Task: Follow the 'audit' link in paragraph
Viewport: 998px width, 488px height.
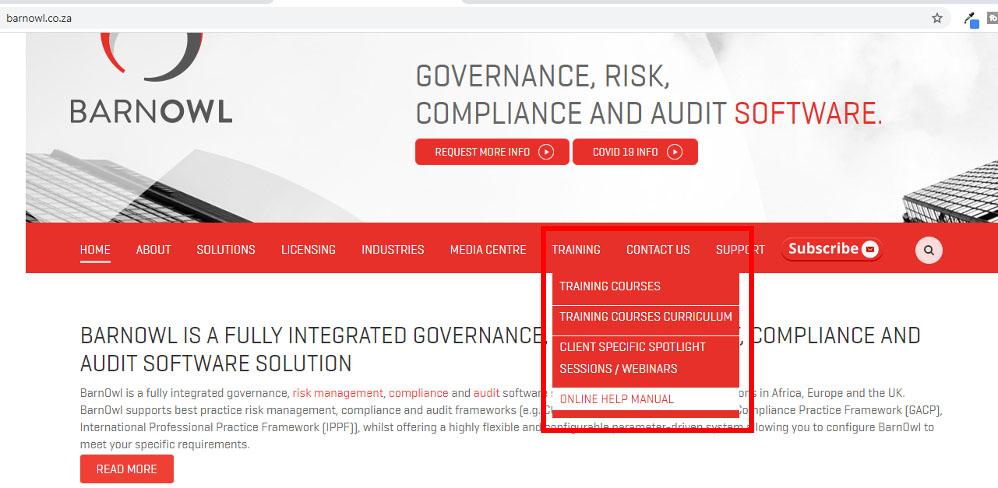Action: [x=486, y=393]
